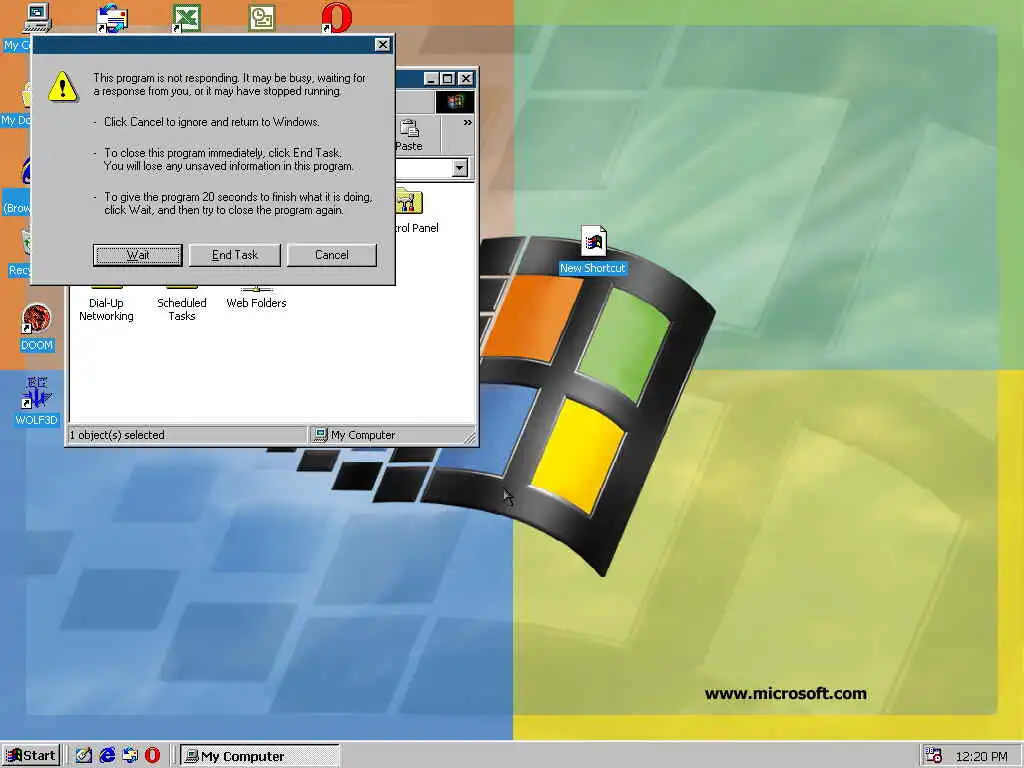
Task: Open the Start menu
Action: (x=31, y=756)
